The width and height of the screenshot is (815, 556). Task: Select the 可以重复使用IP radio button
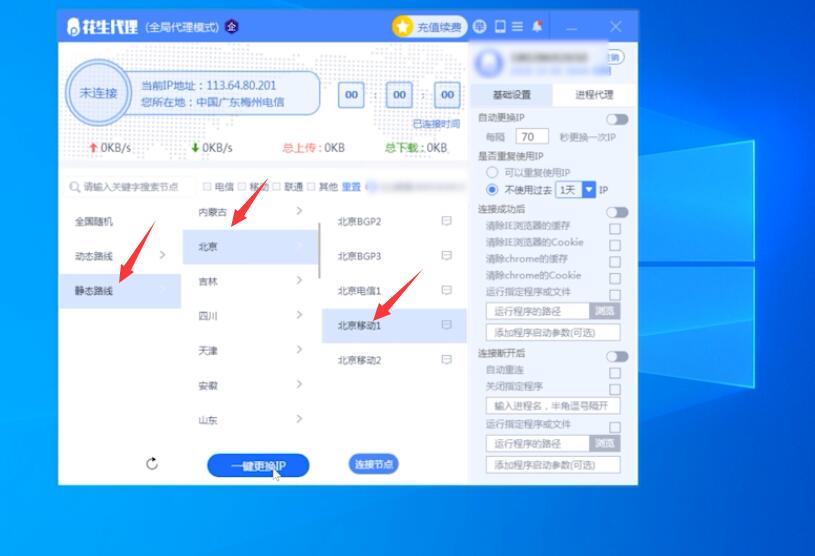pyautogui.click(x=492, y=172)
